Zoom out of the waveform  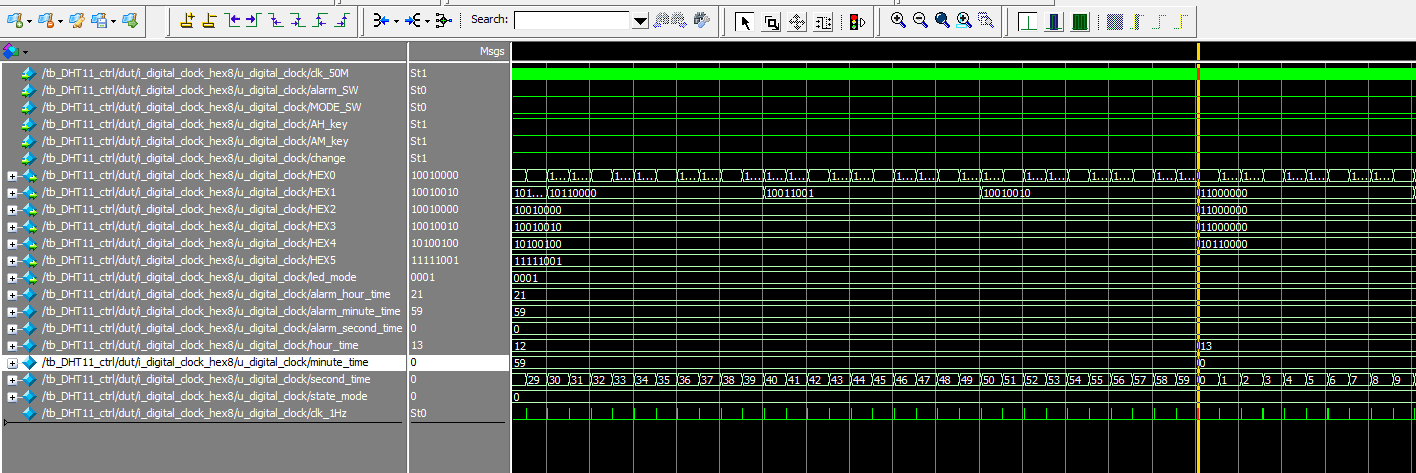click(920, 20)
